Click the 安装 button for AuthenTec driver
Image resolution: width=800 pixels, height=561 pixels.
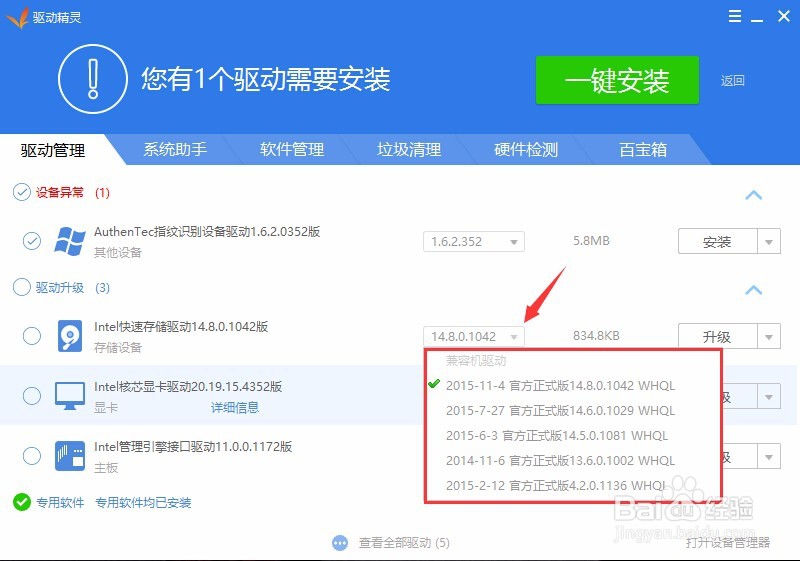pyautogui.click(x=717, y=241)
